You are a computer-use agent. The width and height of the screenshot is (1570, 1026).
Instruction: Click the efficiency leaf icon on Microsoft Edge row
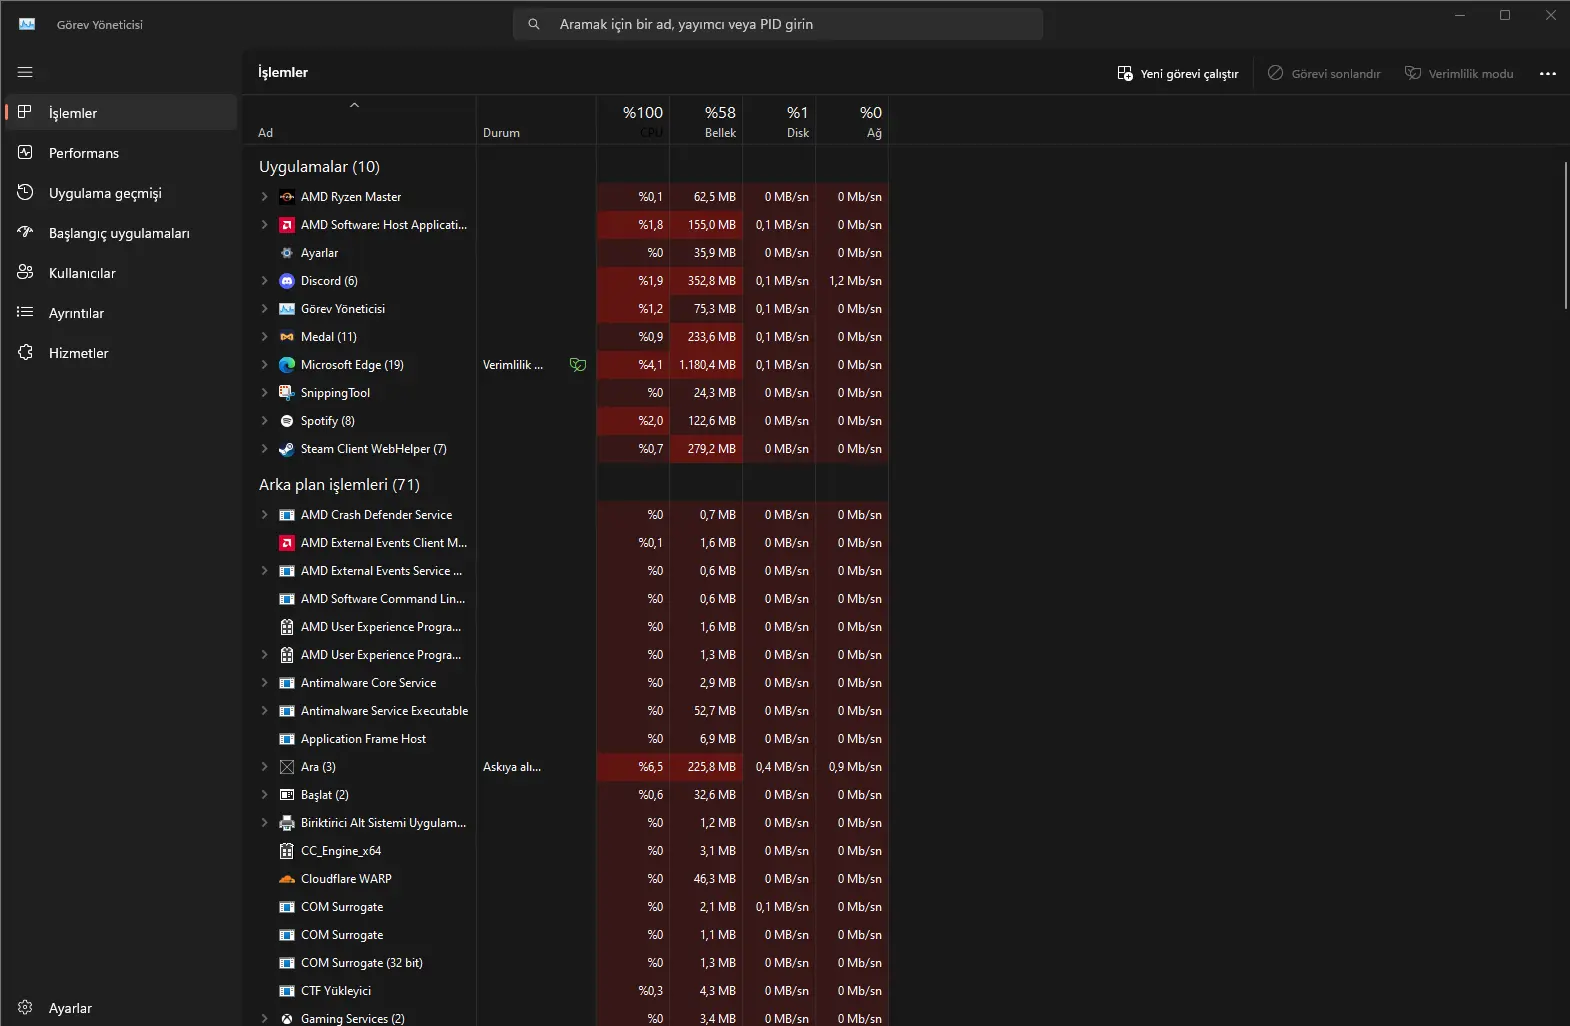click(578, 365)
